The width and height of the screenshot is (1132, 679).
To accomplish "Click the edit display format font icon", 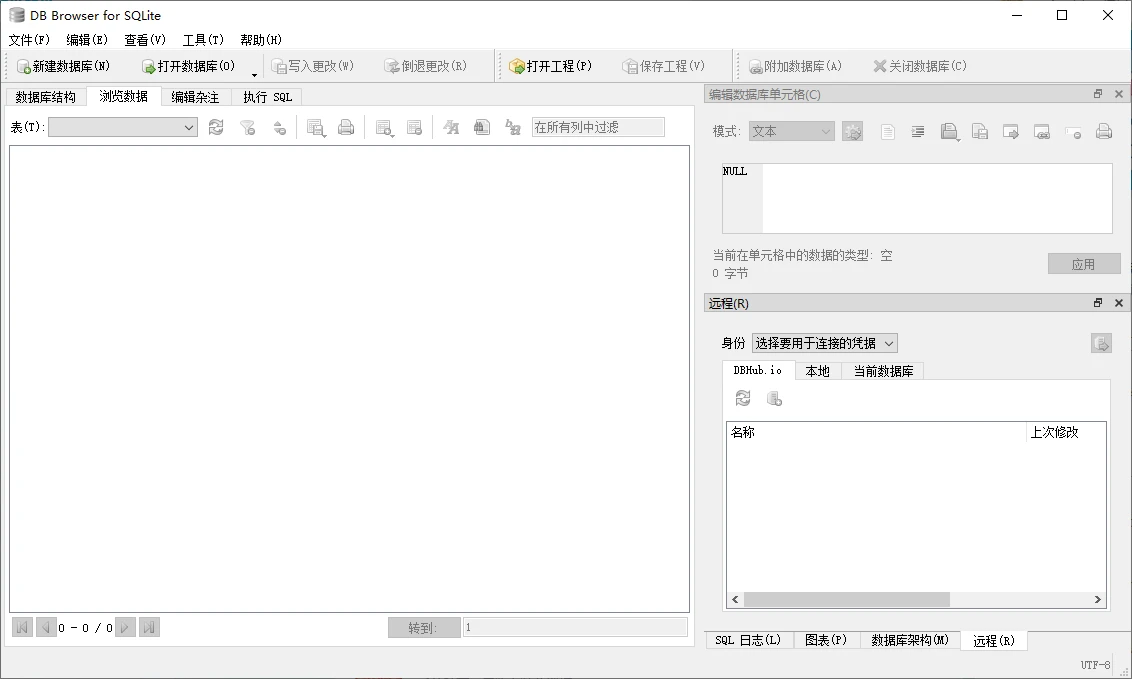I will coord(451,128).
